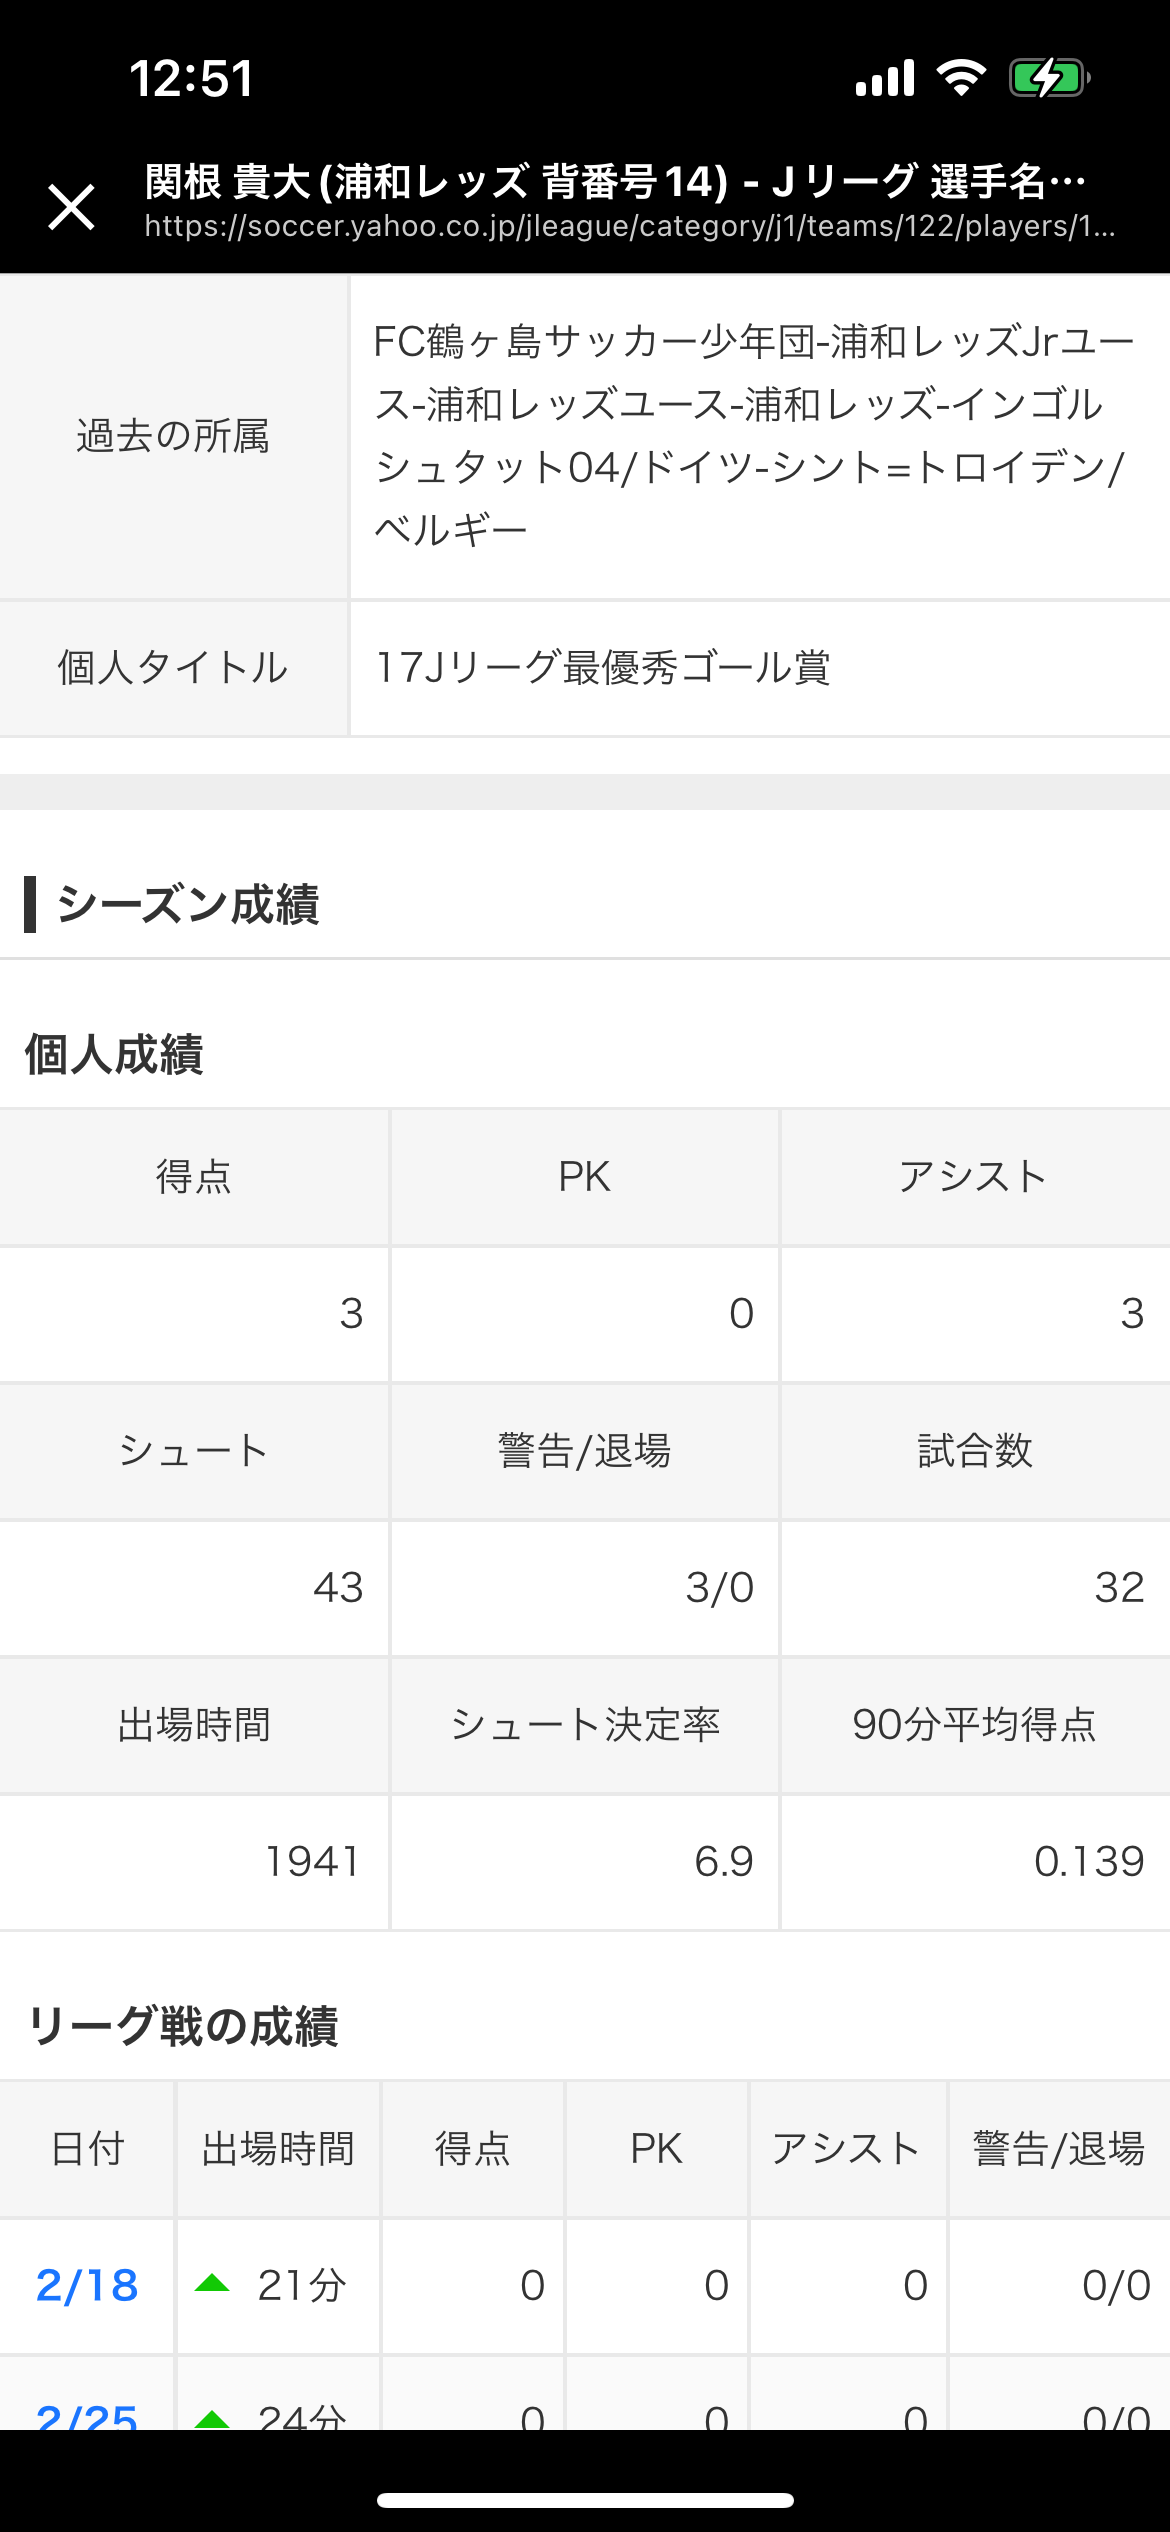Tap the シュート決定率 header cell
The width and height of the screenshot is (1170, 2532).
point(585,1724)
